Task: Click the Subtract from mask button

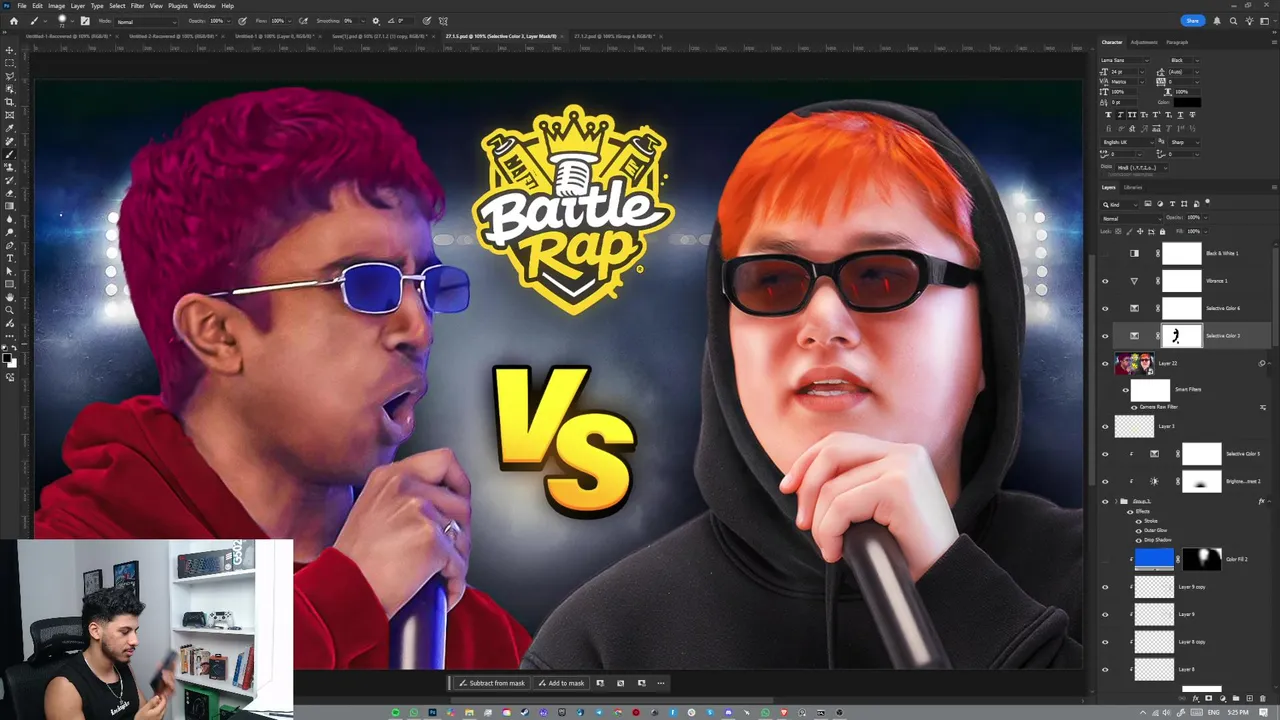Action: (491, 683)
